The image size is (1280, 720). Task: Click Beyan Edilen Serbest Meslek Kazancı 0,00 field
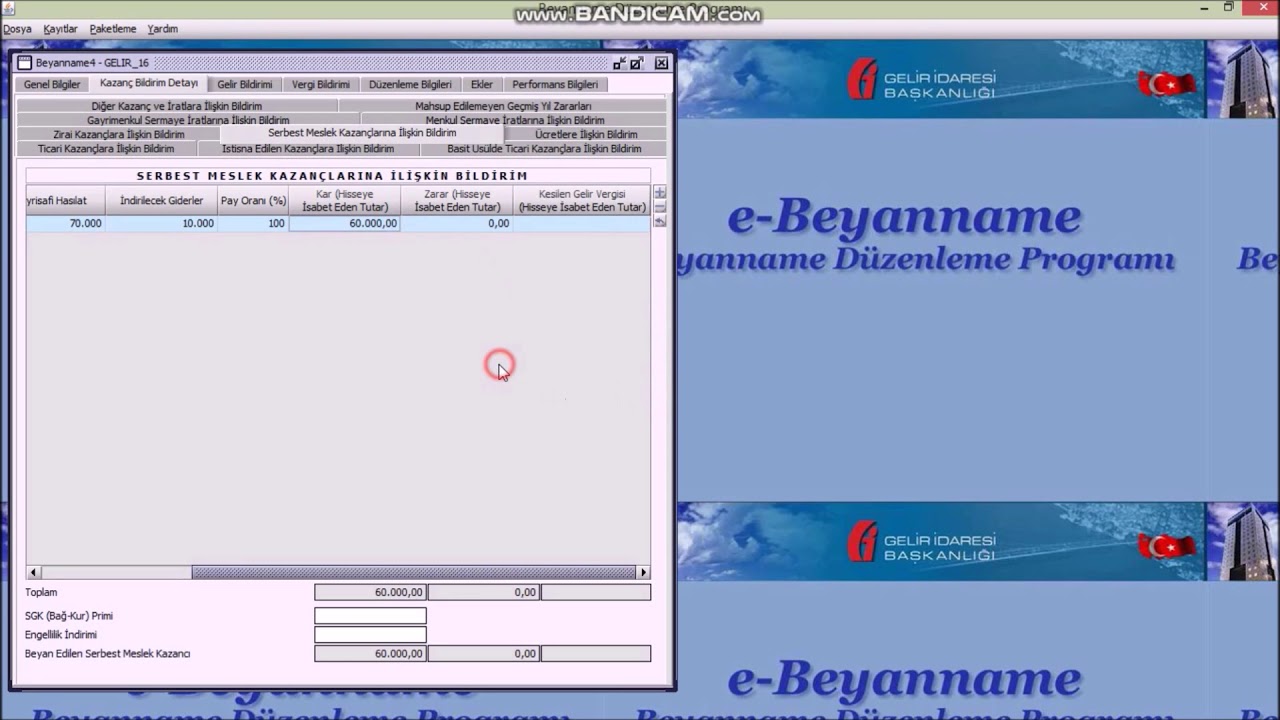coord(483,654)
